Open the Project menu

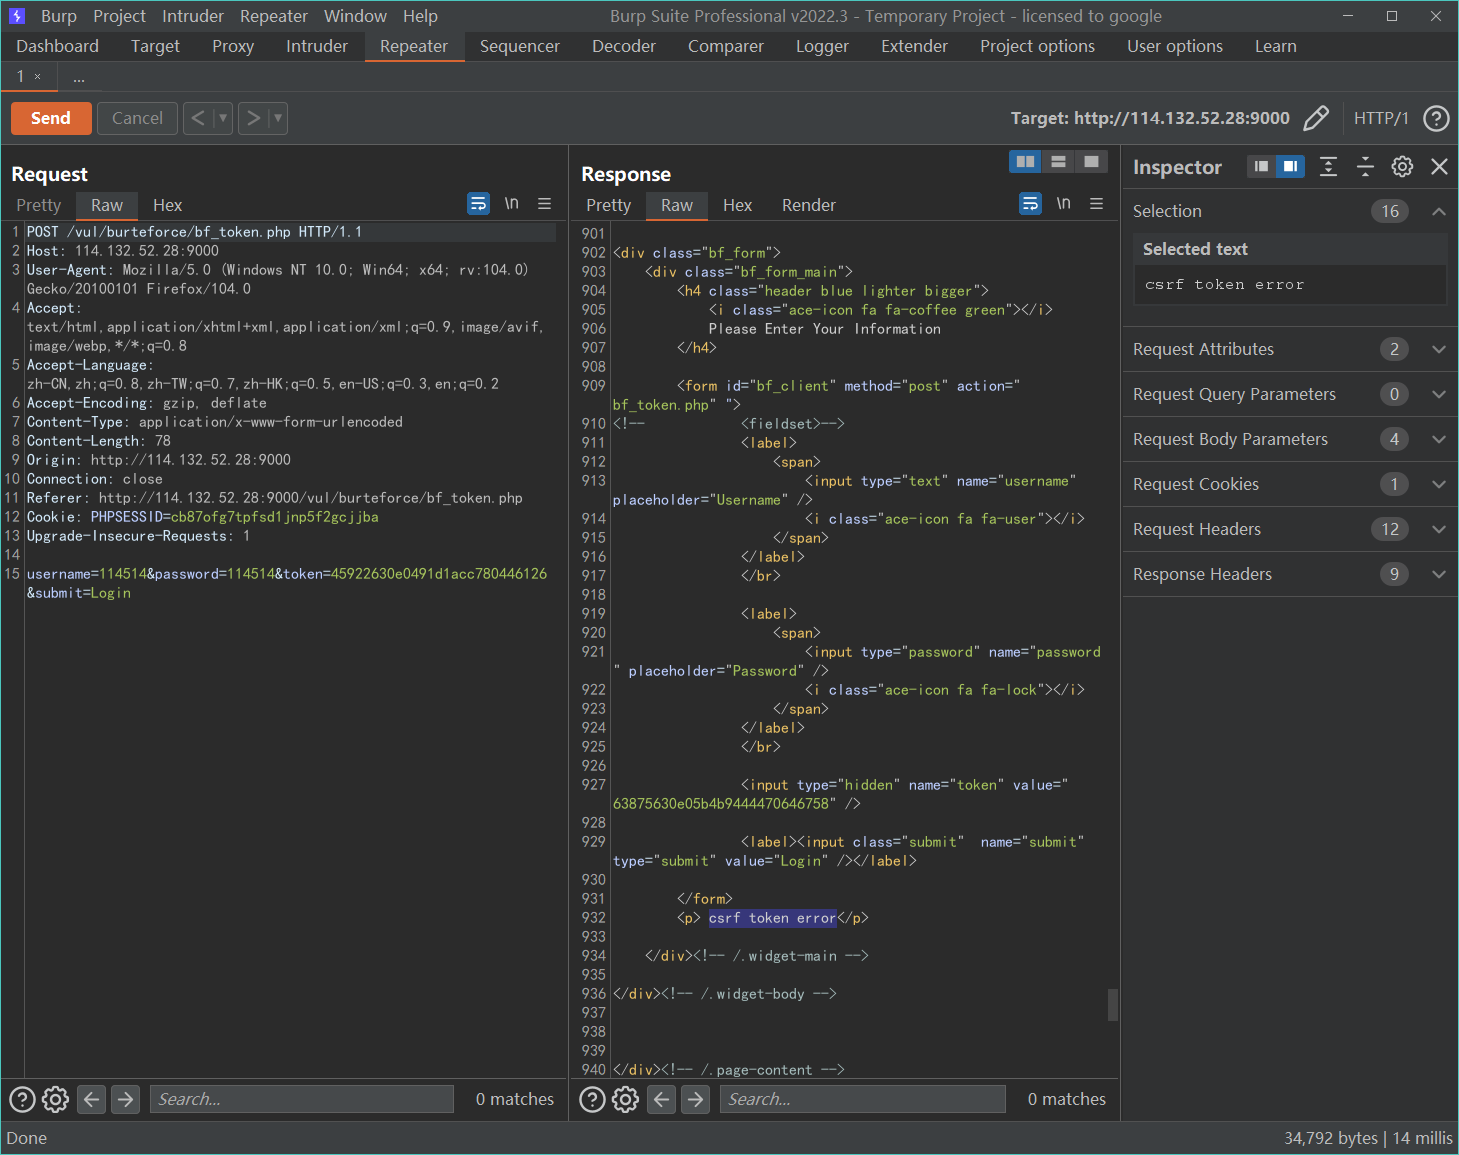(x=119, y=16)
